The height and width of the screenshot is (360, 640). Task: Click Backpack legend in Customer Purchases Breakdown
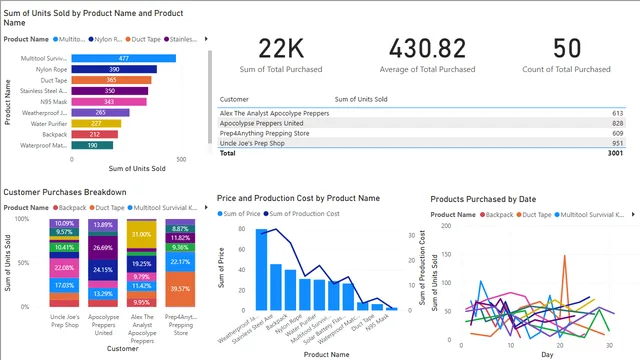pos(69,207)
